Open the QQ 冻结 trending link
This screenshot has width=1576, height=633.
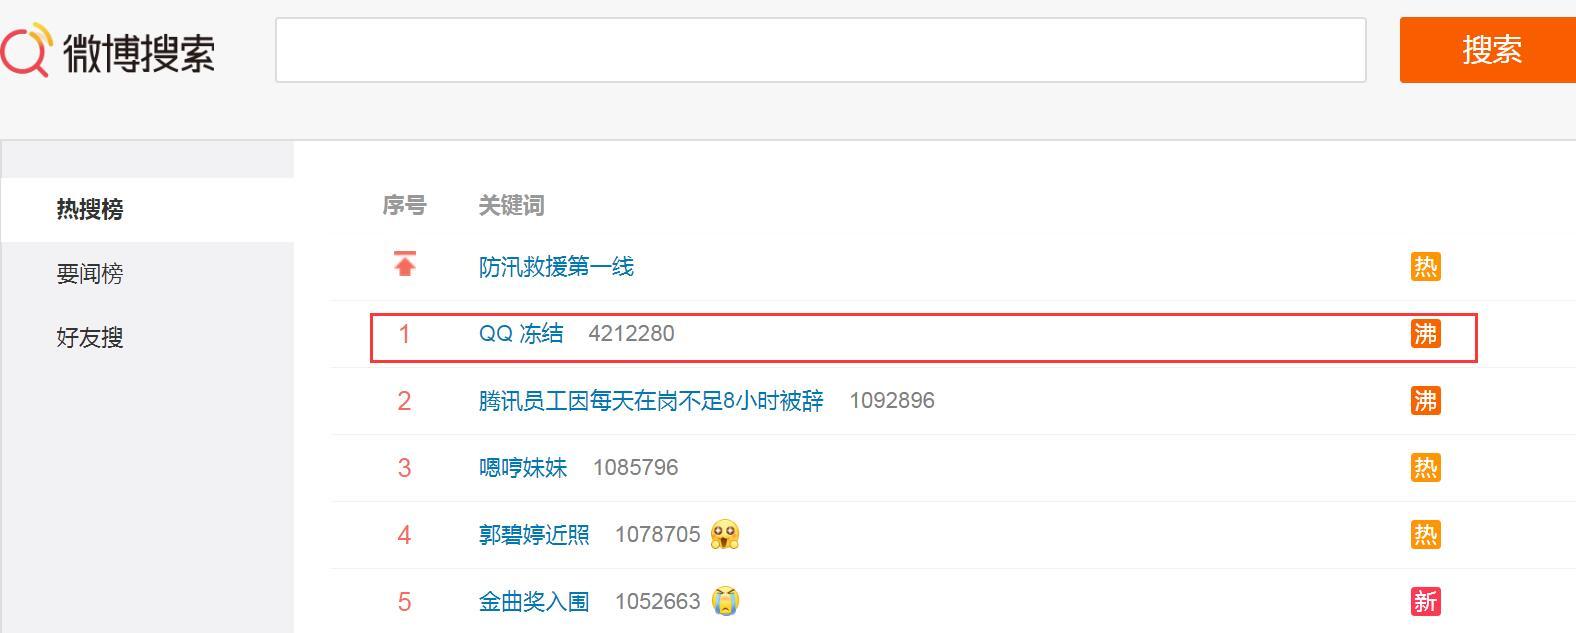pyautogui.click(x=521, y=334)
